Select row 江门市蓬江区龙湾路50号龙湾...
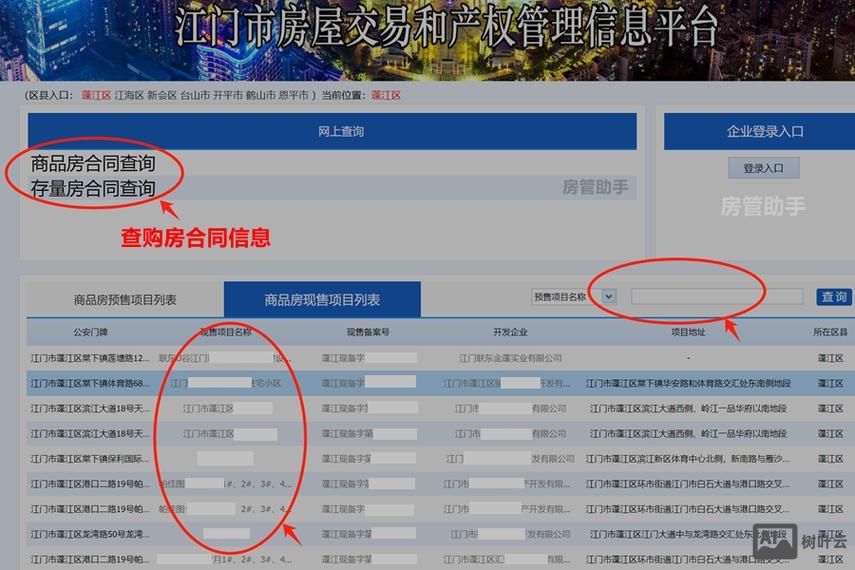Viewport: 855px width, 570px height. [441, 533]
